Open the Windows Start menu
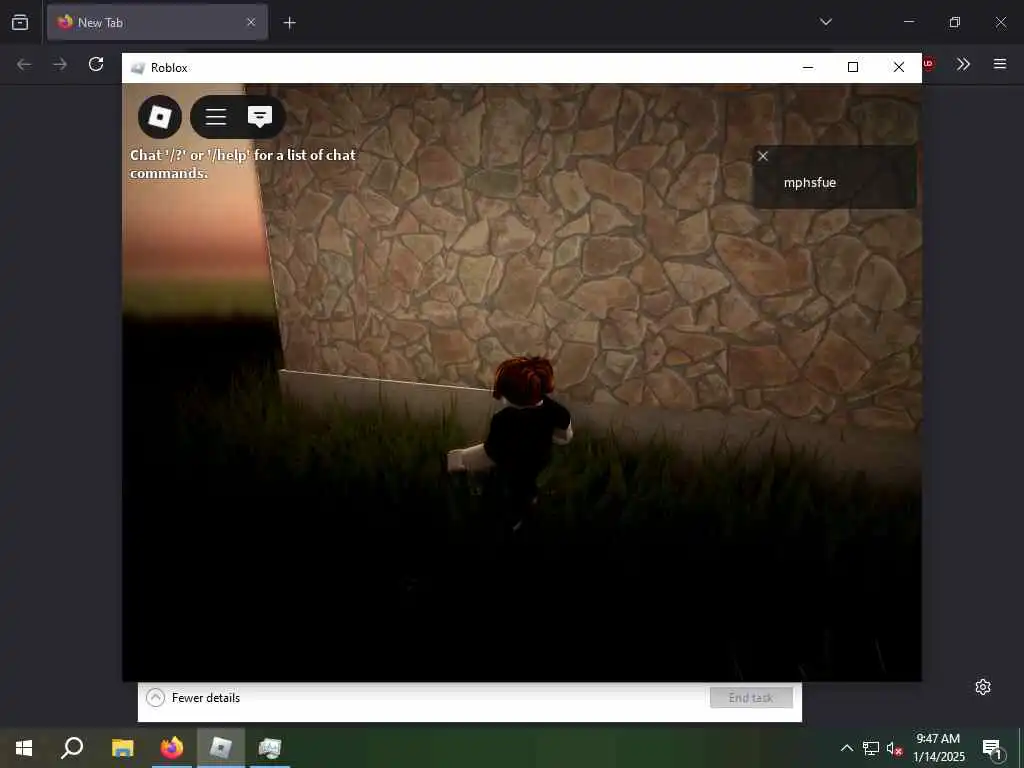 pos(24,748)
